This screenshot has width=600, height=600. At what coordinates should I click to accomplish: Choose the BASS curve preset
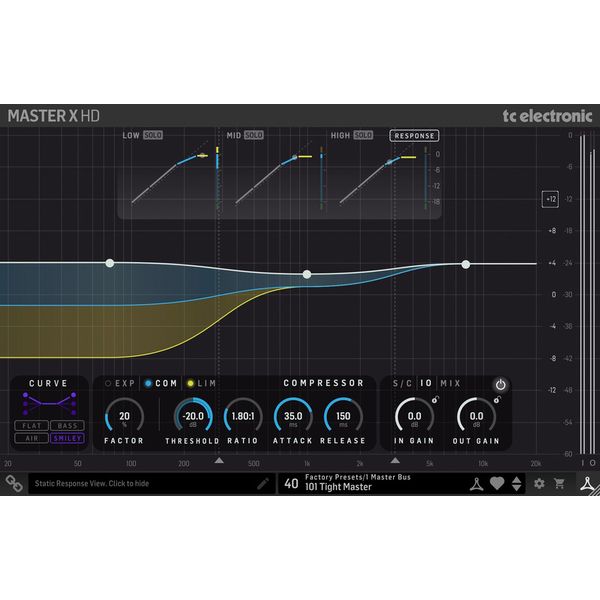pyautogui.click(x=67, y=426)
